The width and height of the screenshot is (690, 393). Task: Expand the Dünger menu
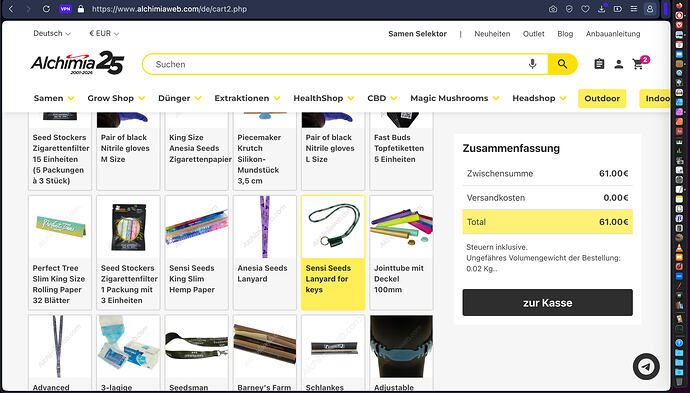pyautogui.click(x=180, y=98)
